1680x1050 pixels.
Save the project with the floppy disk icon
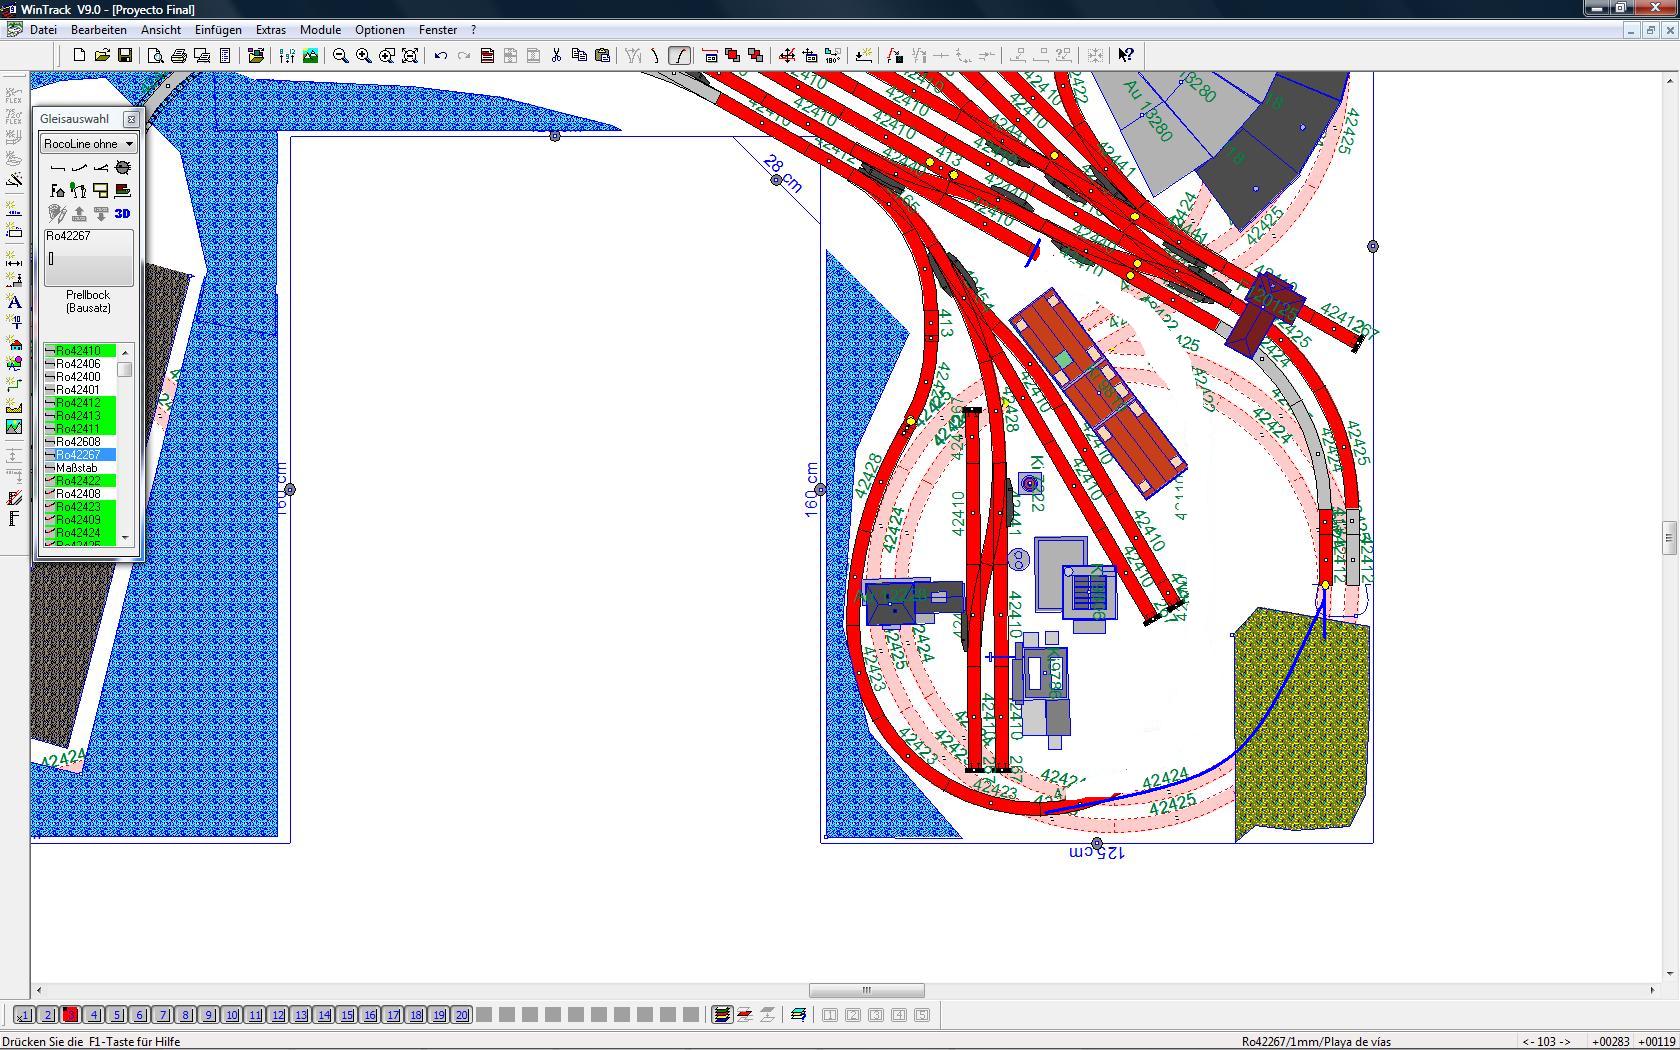tap(125, 56)
